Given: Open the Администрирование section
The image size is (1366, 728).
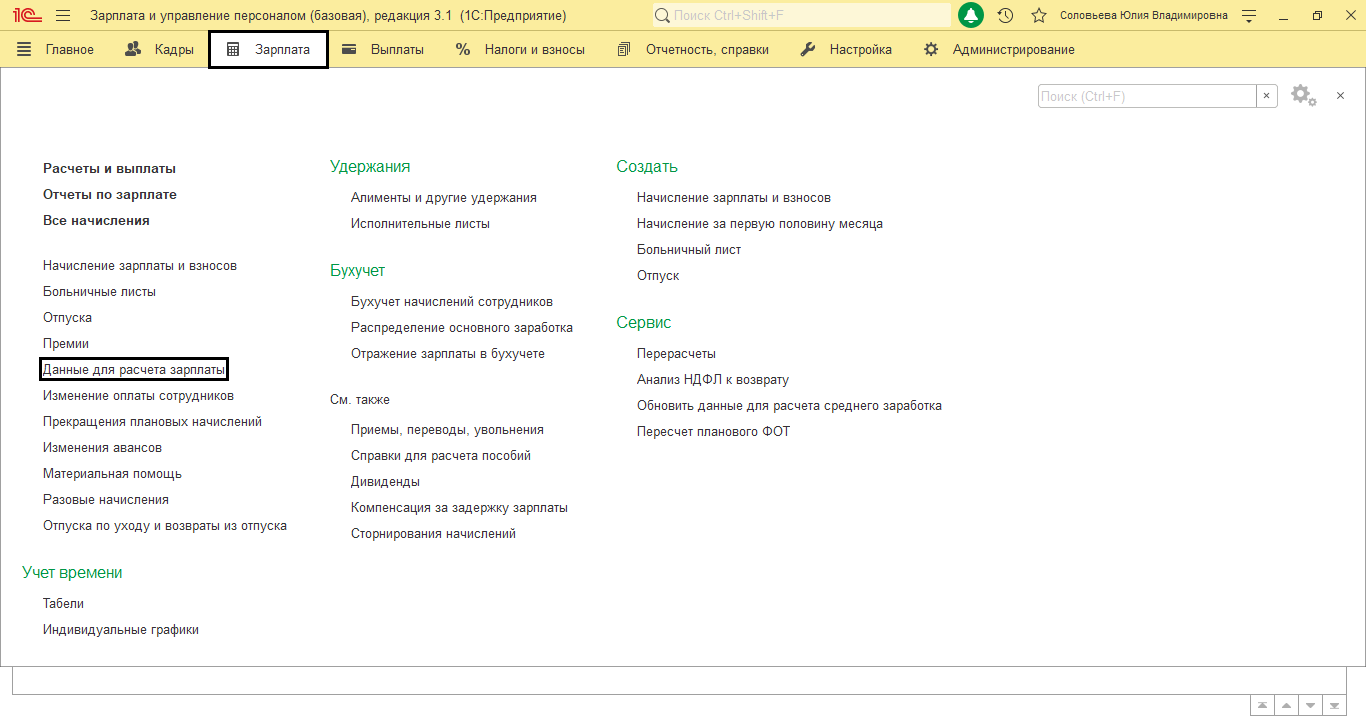Looking at the screenshot, I should pyautogui.click(x=999, y=49).
